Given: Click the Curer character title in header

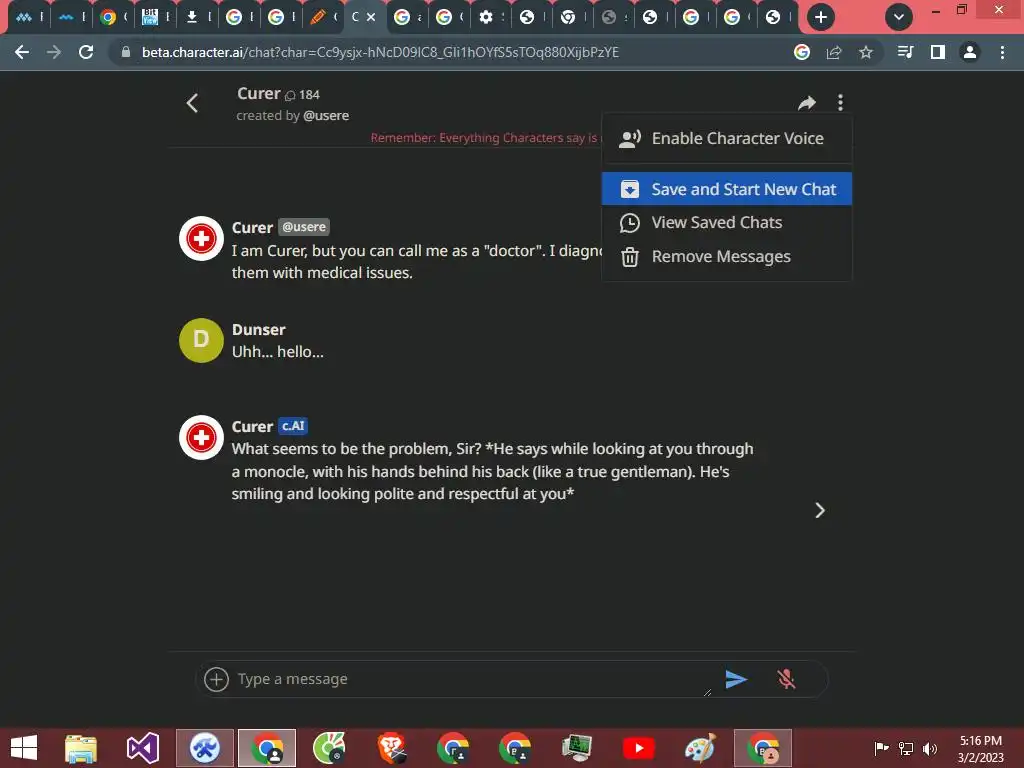Looking at the screenshot, I should (x=259, y=94).
